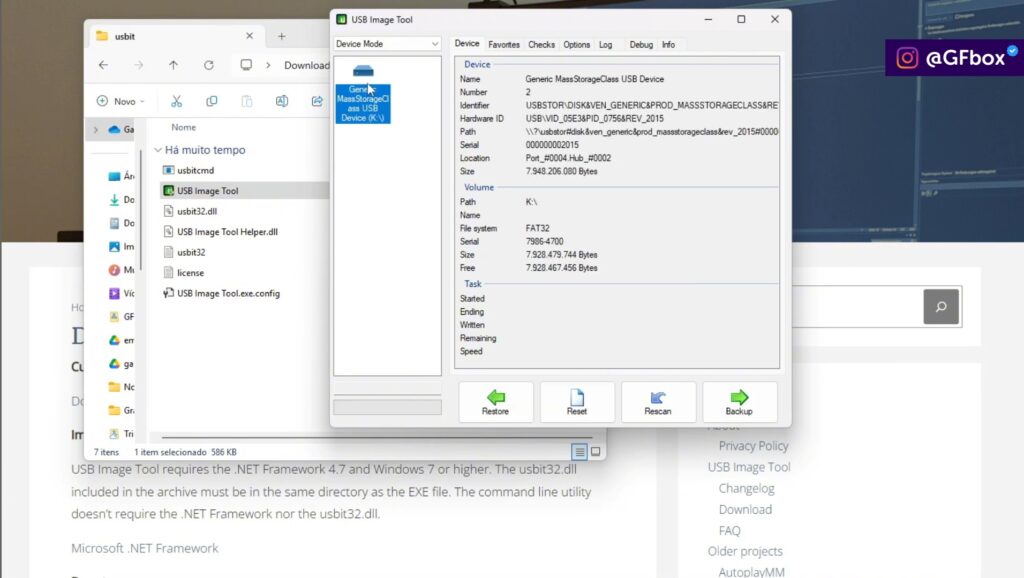Select the usbitcmd file
Screen dimensions: 1024x578
coord(196,170)
